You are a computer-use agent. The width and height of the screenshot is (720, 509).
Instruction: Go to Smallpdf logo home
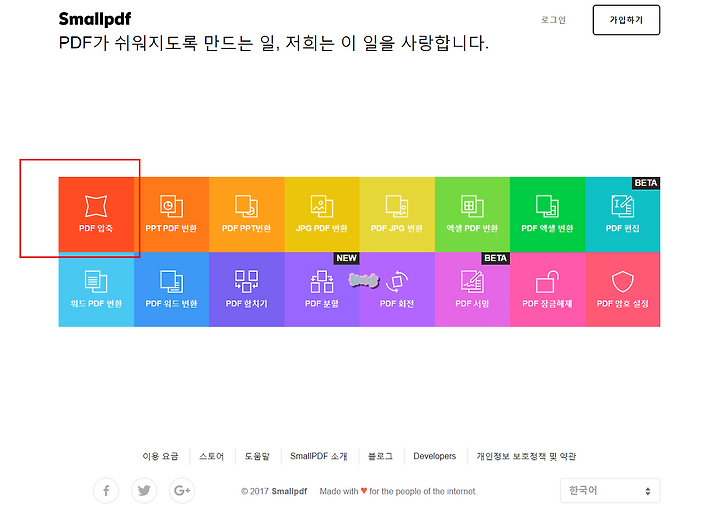click(x=95, y=19)
